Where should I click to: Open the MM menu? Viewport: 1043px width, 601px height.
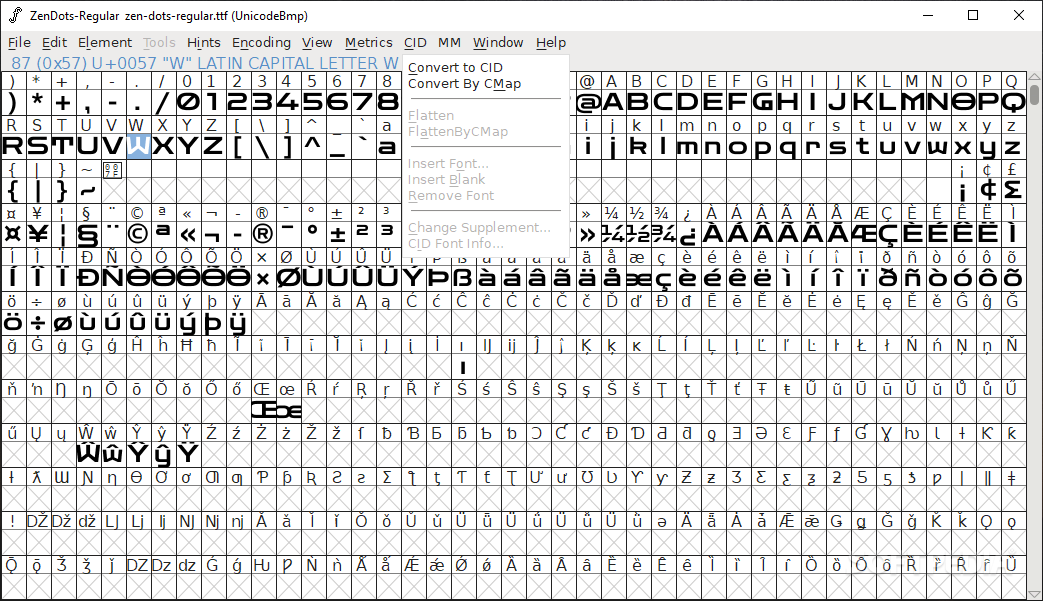tap(449, 43)
